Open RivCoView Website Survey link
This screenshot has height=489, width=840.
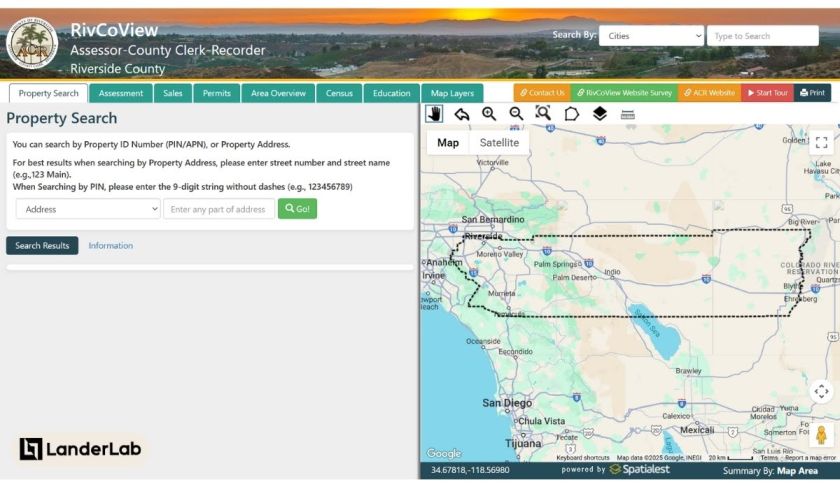pyautogui.click(x=624, y=93)
